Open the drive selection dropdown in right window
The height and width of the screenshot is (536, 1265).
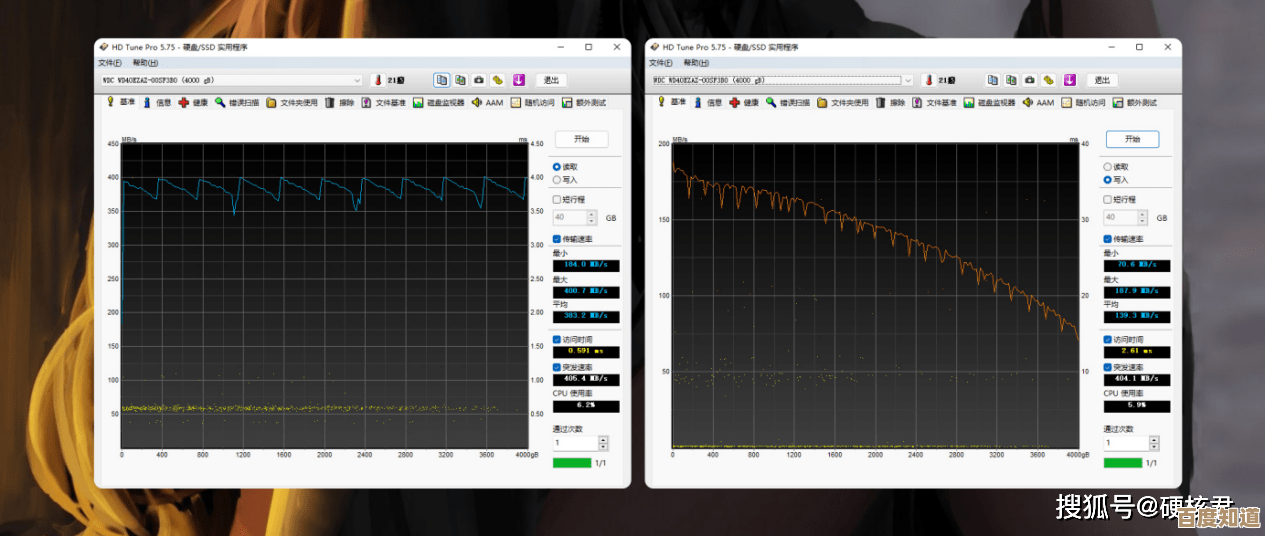pos(908,80)
